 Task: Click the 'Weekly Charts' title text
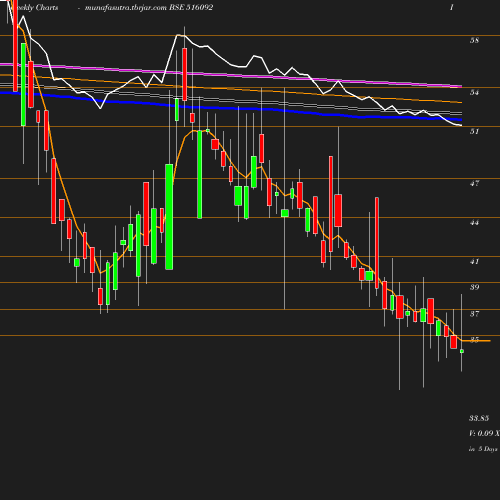[x=34, y=8]
